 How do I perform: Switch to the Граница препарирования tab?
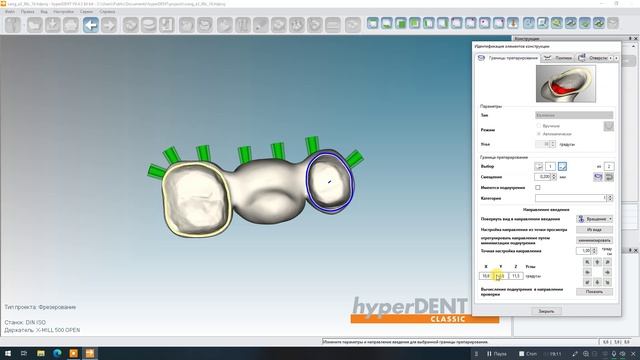pyautogui.click(x=508, y=58)
